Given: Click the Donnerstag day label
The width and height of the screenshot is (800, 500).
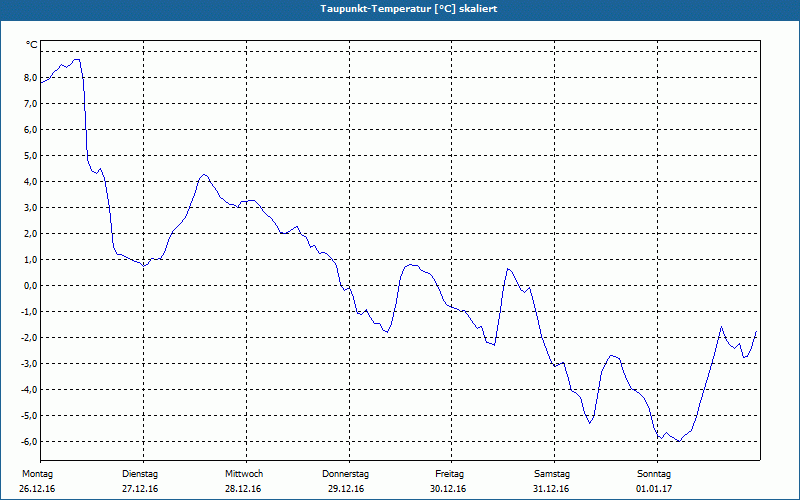Looking at the screenshot, I should 345,474.
